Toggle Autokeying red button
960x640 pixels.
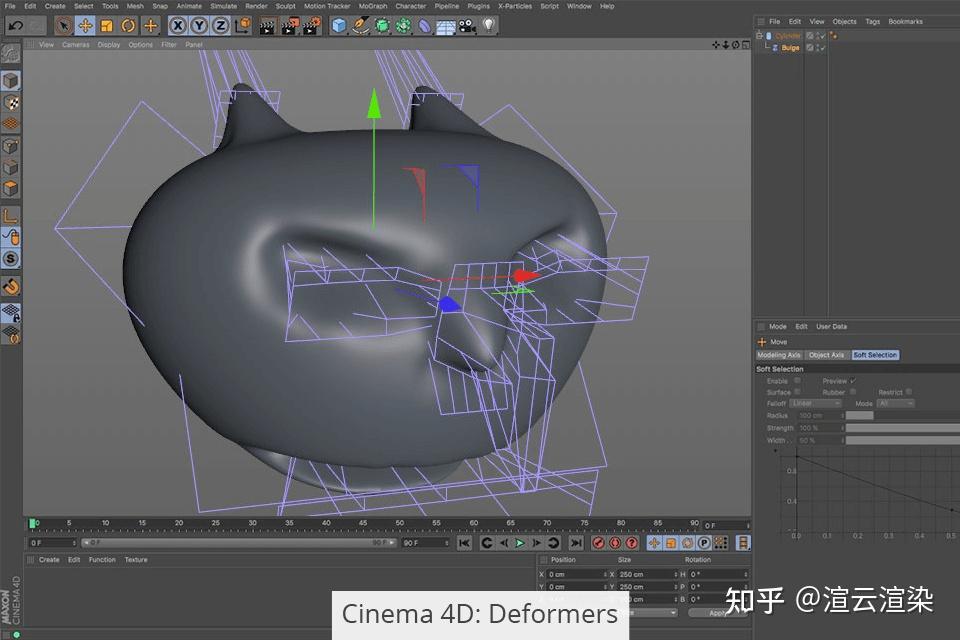click(x=615, y=543)
